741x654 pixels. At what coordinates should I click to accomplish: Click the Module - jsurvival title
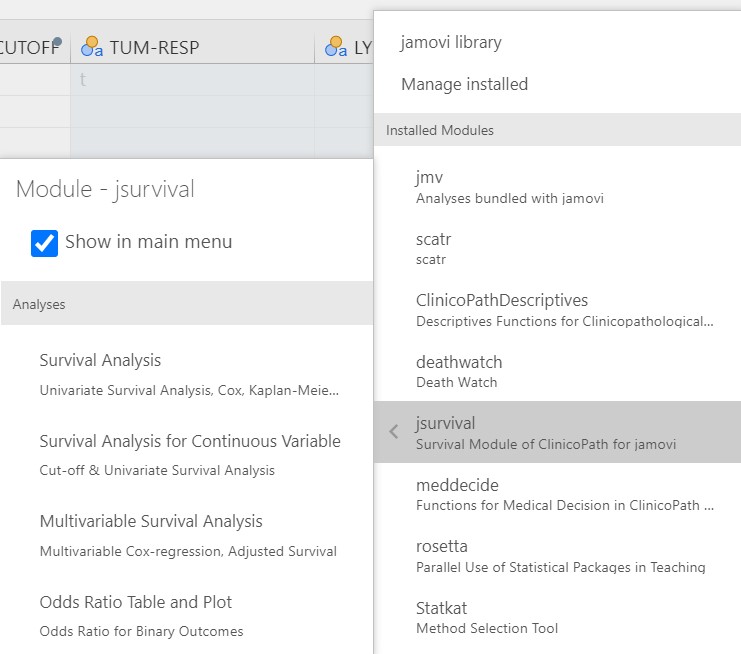pyautogui.click(x=105, y=189)
